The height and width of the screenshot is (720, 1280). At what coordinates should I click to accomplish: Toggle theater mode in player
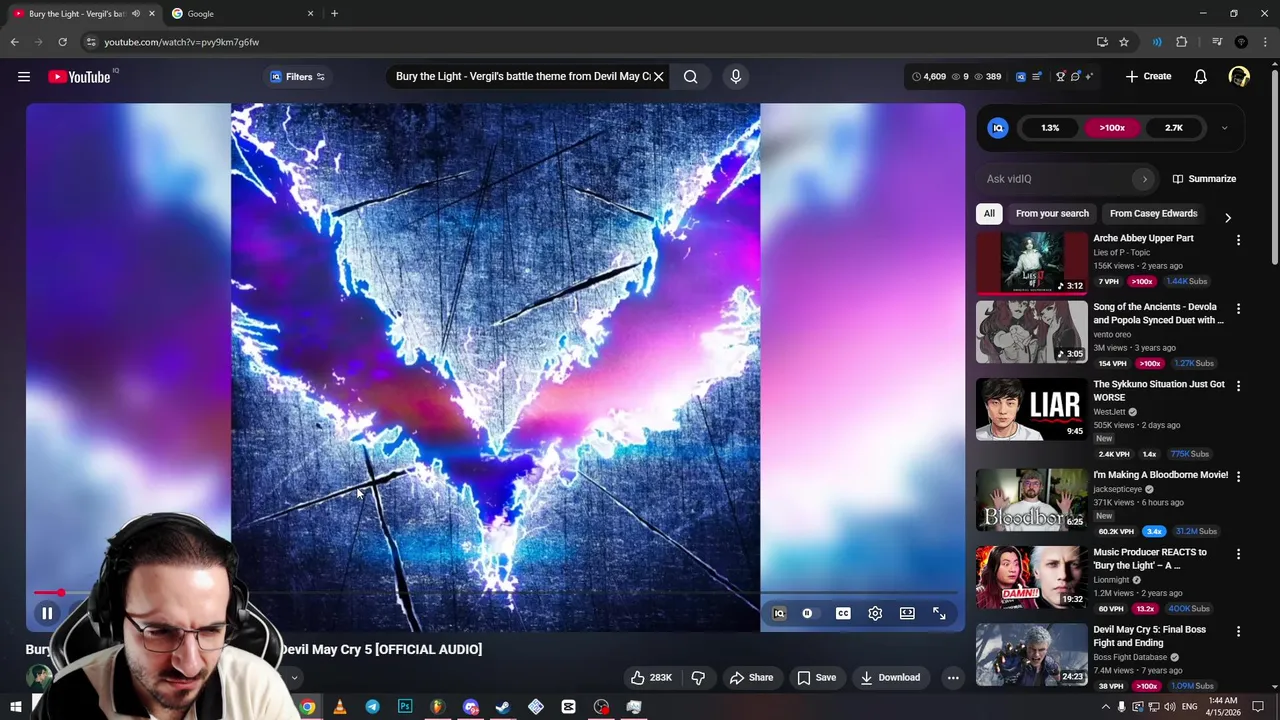click(907, 613)
